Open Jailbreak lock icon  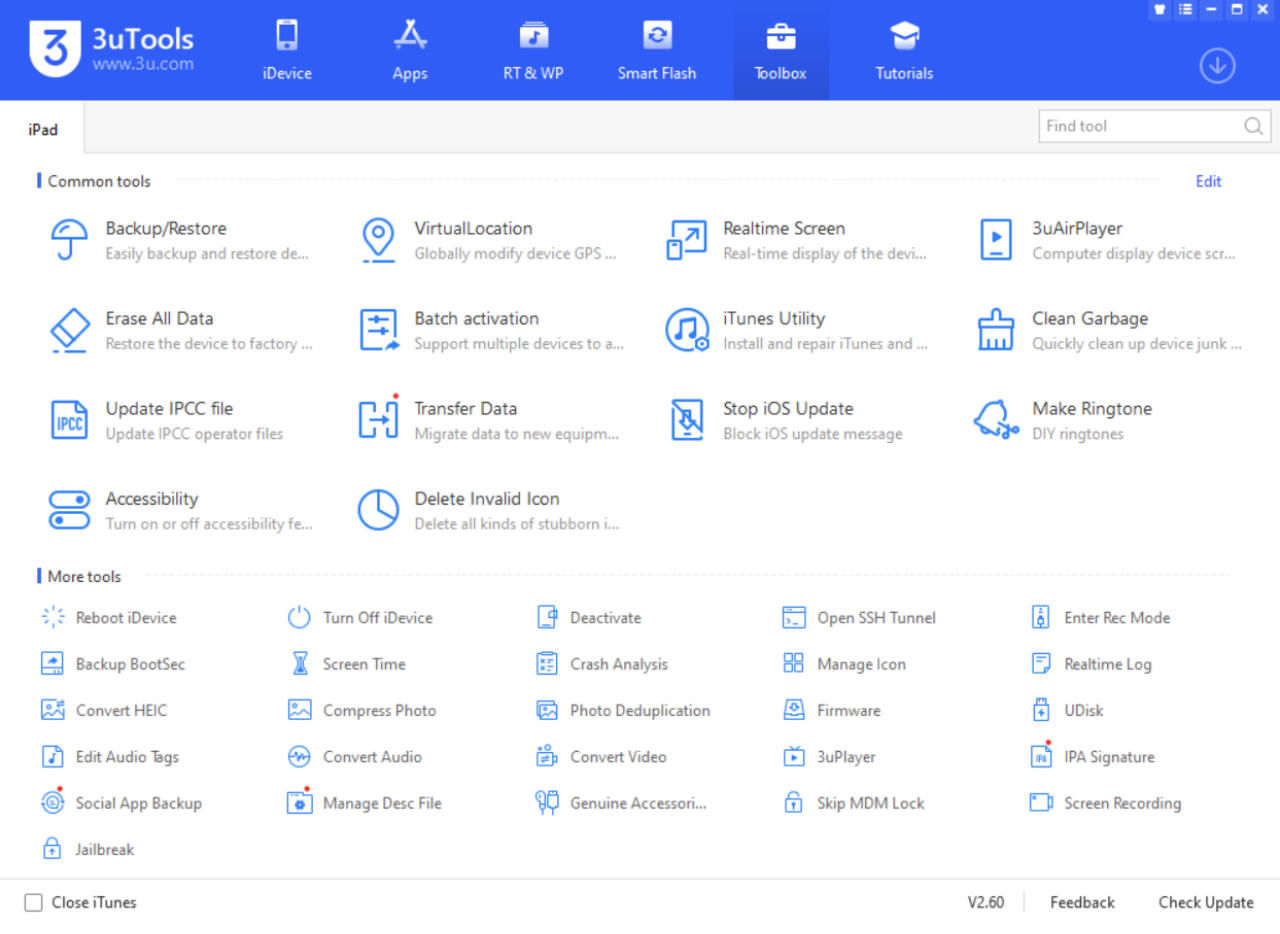pyautogui.click(x=53, y=849)
